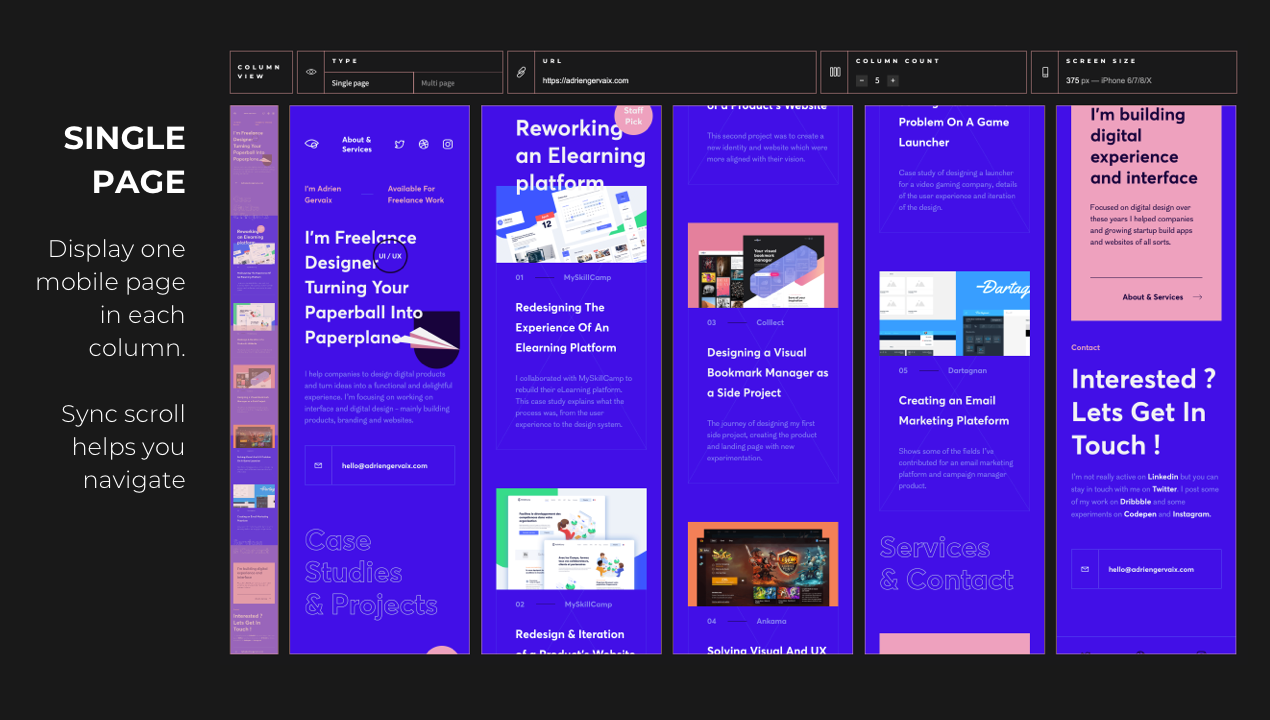Click the eye logo in first column
1270x720 pixels.
point(312,144)
